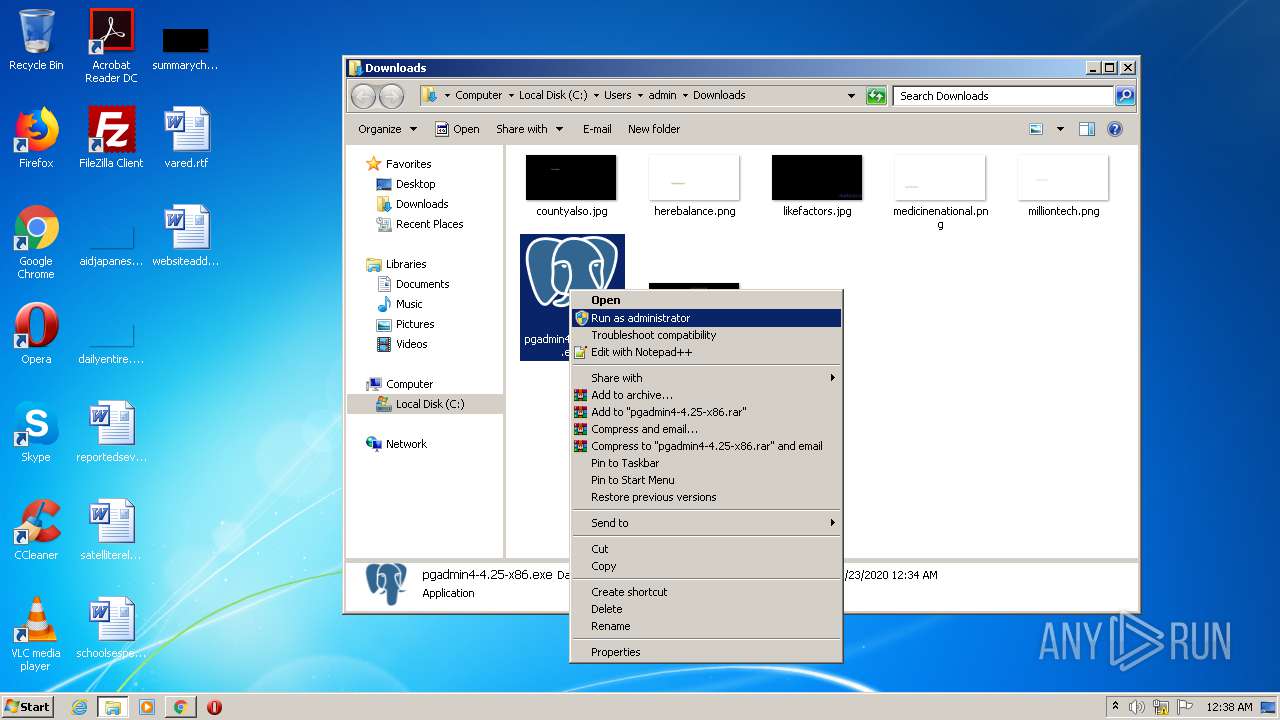Click New folder toolbar button
Viewport: 1280px width, 720px height.
pyautogui.click(x=654, y=129)
